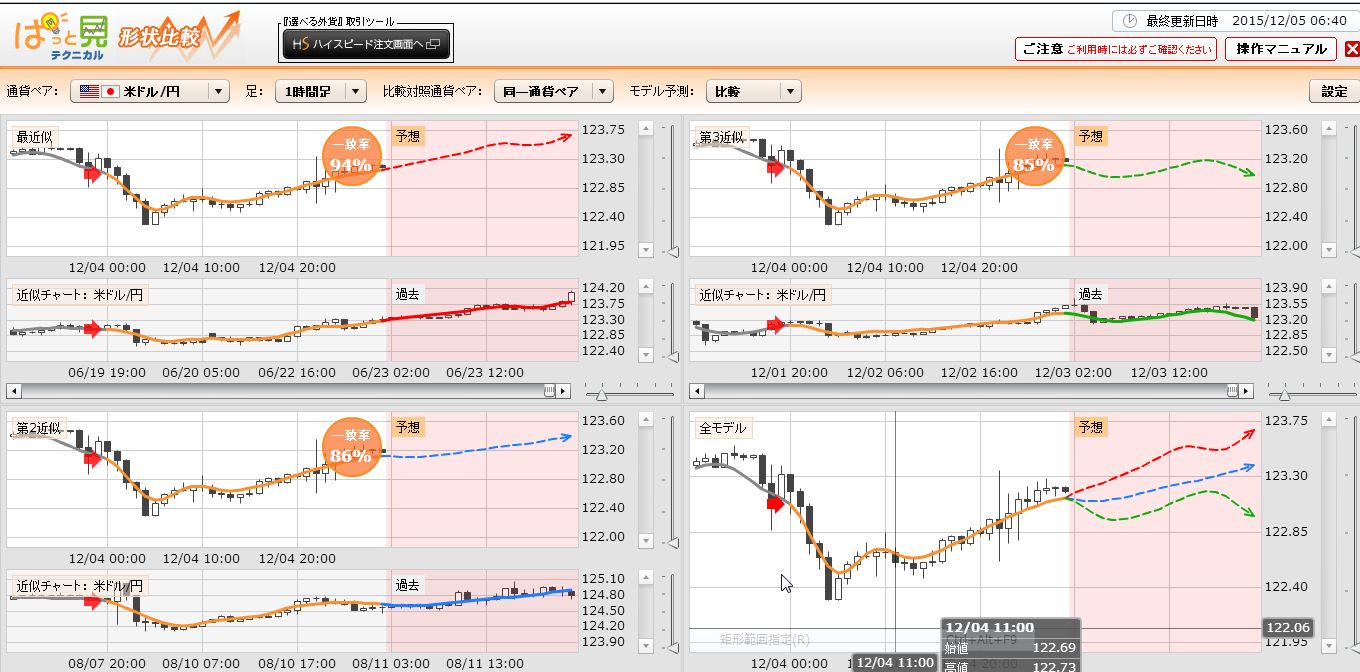The image size is (1360, 672).
Task: Click the 第2近似 chart label
Action: click(x=38, y=427)
